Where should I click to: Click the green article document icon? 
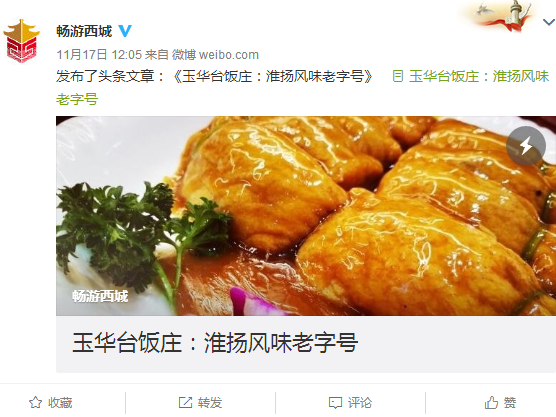click(398, 76)
